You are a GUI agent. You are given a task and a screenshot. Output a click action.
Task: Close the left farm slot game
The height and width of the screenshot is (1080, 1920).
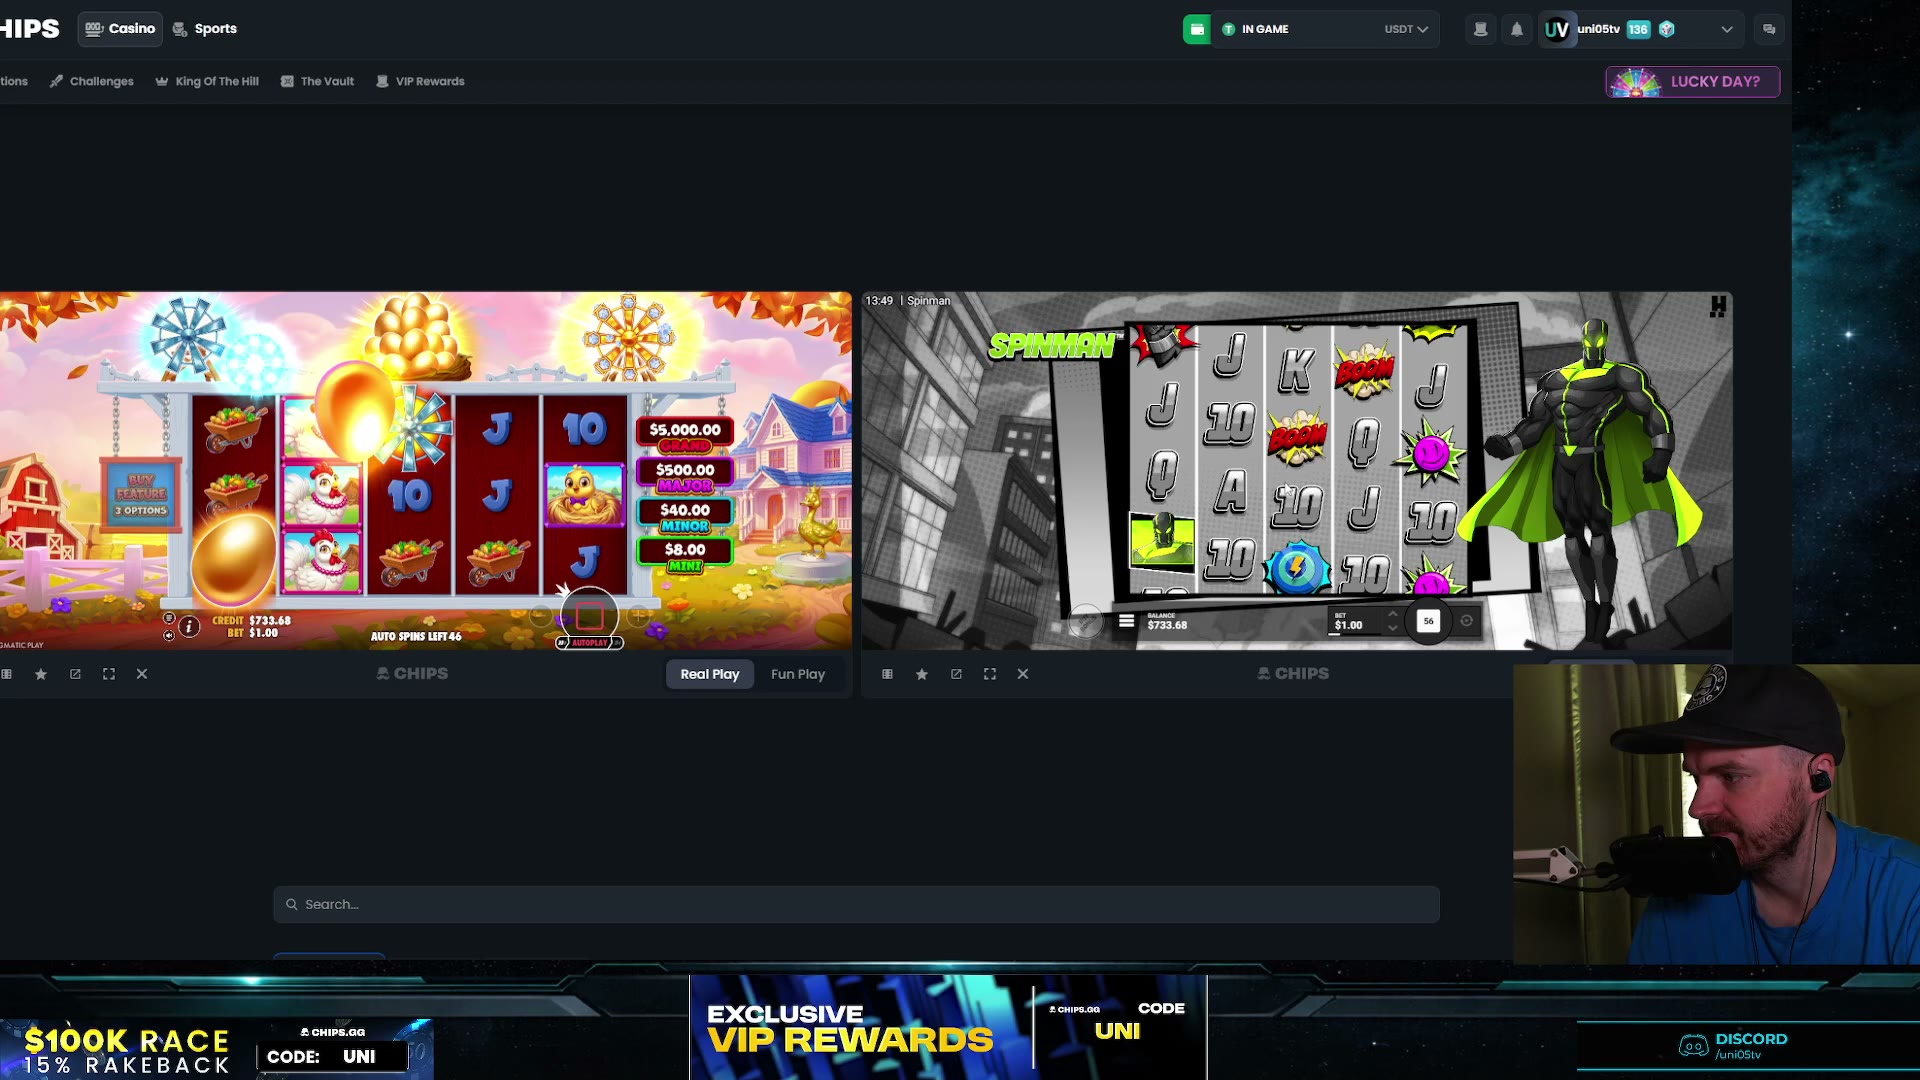pos(142,674)
